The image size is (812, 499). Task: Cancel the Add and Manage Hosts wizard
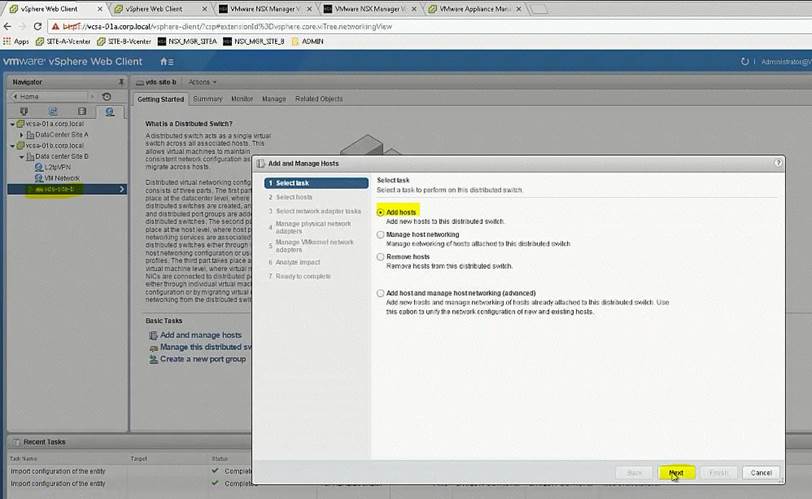click(760, 472)
